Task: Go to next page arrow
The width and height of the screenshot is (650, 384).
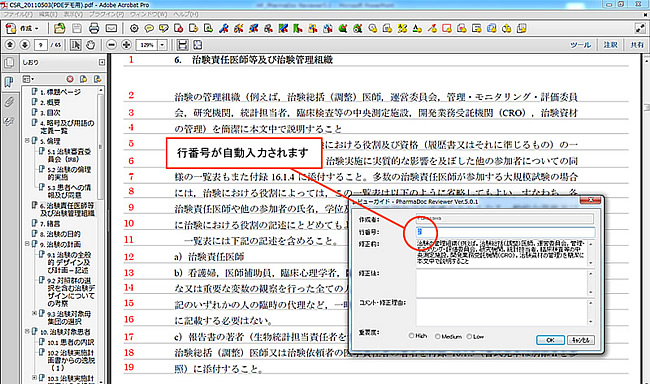Action: tap(24, 44)
